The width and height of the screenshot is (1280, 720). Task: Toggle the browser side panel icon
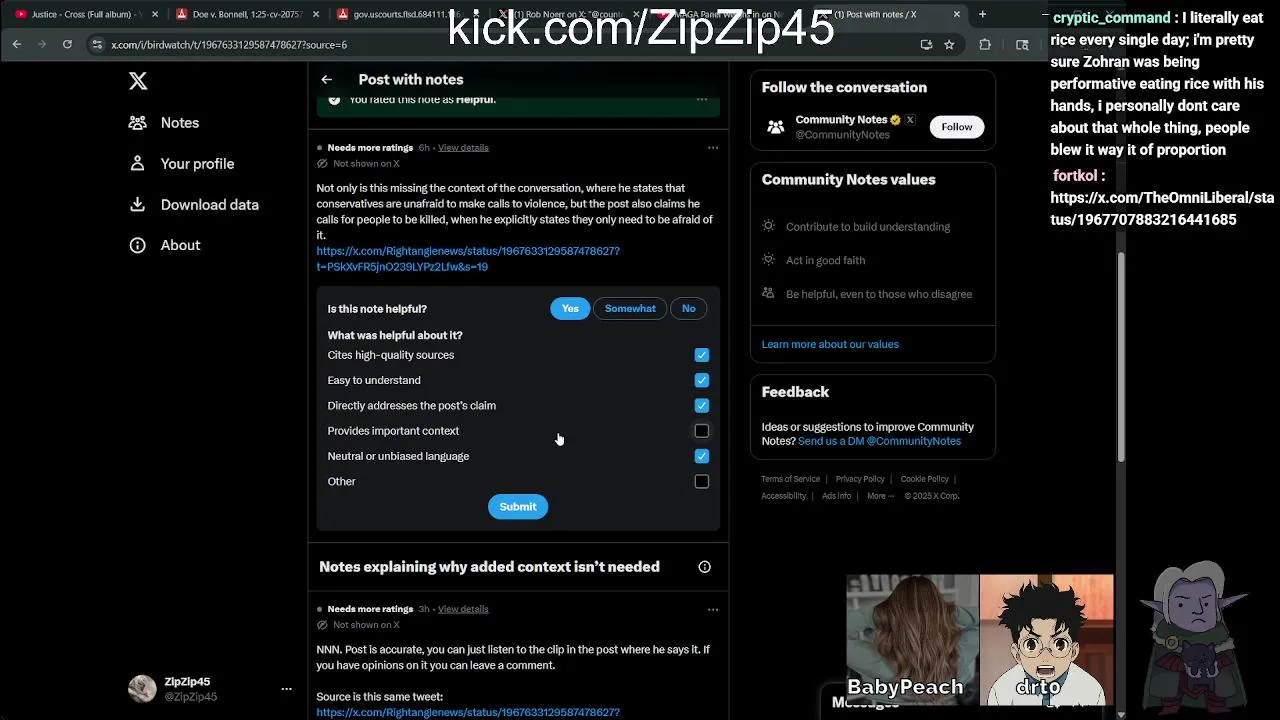[1022, 45]
